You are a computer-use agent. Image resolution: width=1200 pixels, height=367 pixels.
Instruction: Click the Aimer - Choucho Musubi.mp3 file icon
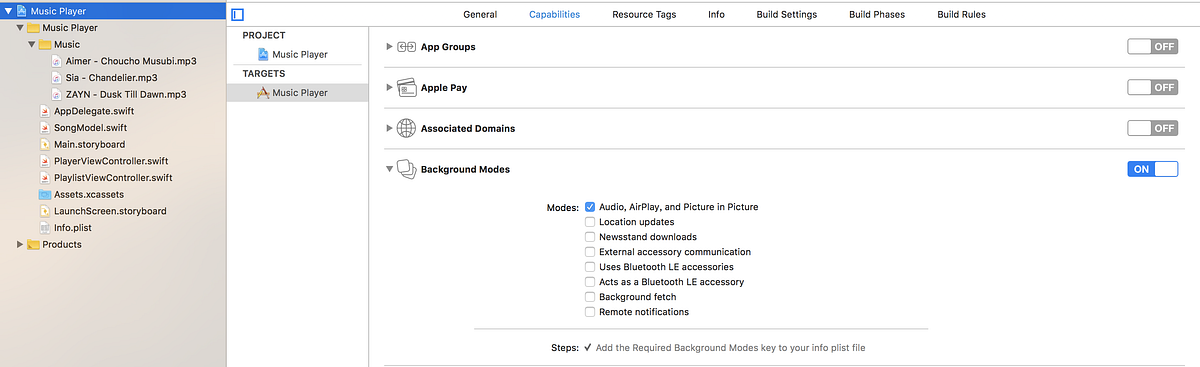pos(56,61)
